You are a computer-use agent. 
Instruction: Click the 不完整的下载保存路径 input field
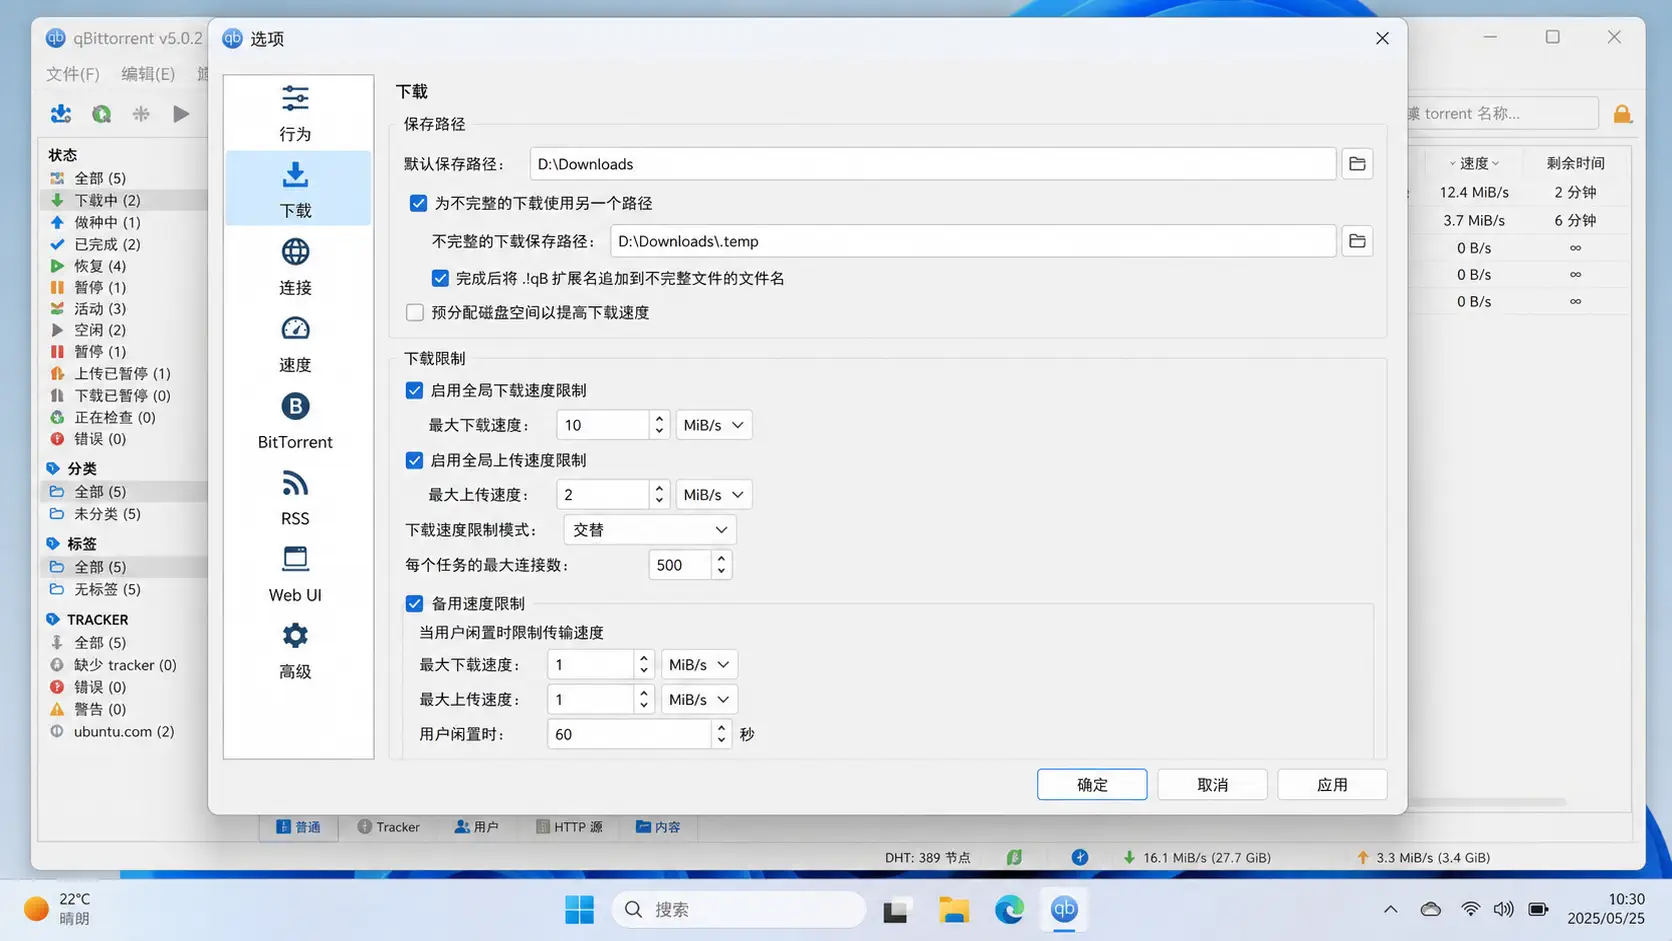pyautogui.click(x=973, y=241)
